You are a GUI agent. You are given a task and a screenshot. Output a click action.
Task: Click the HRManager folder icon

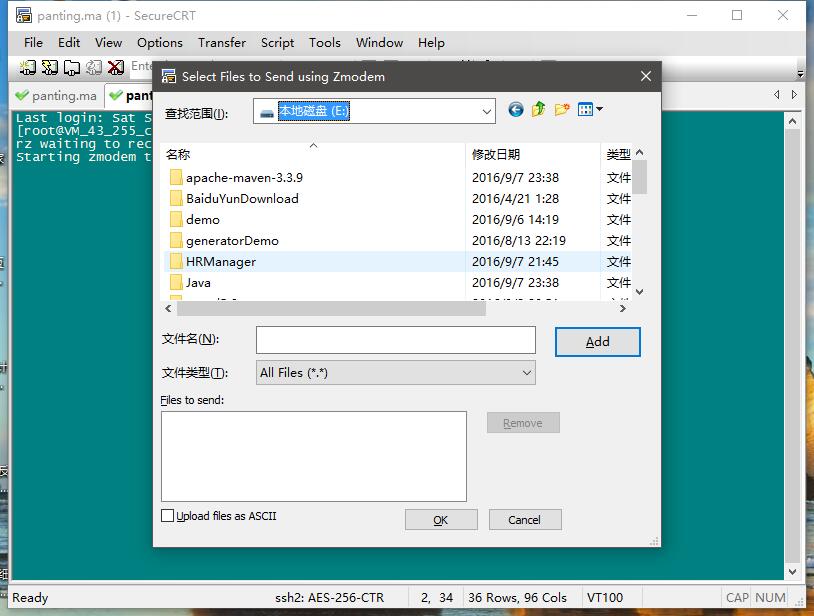[x=177, y=262]
